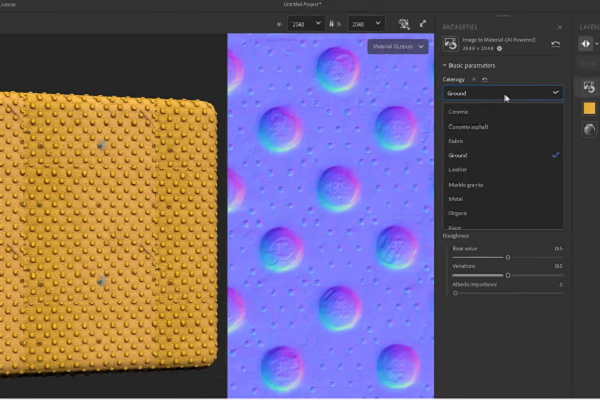
Task: Close the Properties panel
Action: pyautogui.click(x=559, y=27)
